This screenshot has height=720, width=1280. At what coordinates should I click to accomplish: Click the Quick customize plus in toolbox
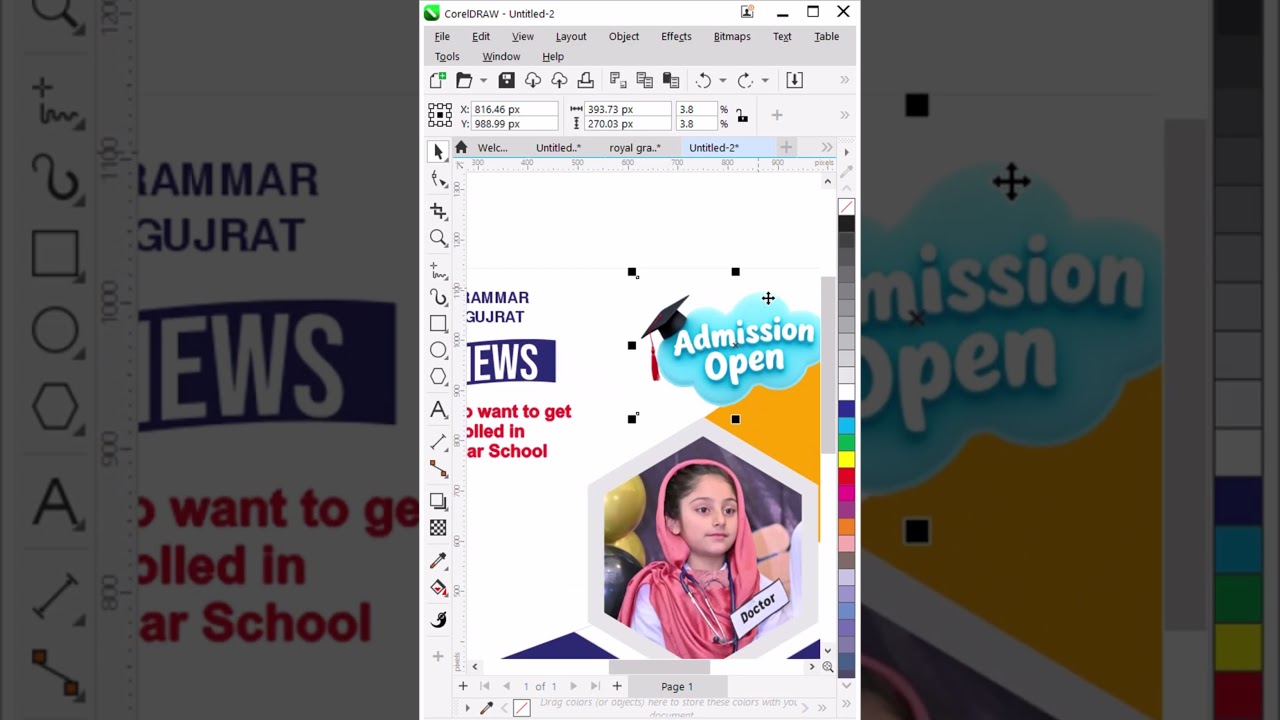click(438, 656)
